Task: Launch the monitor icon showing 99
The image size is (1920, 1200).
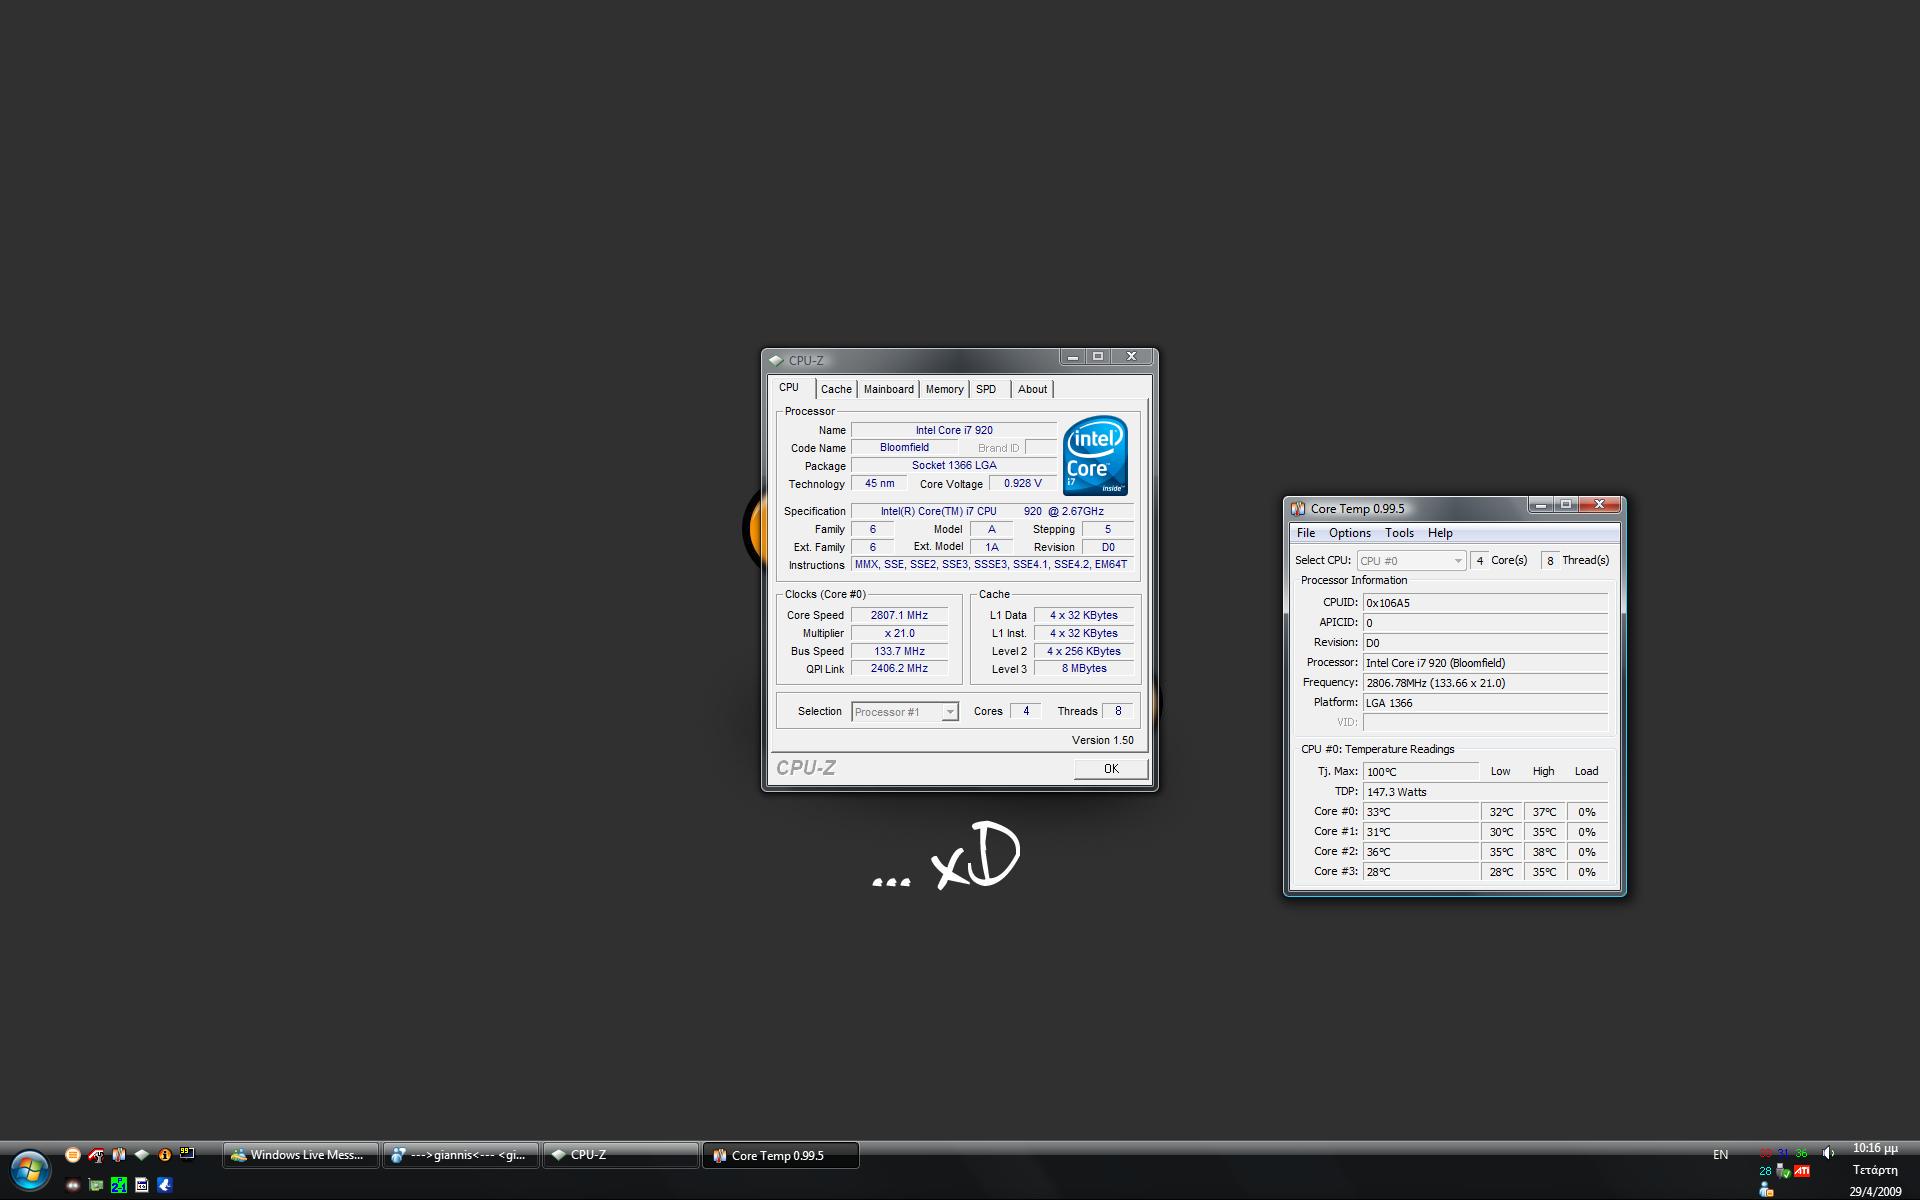Action: [x=187, y=1153]
